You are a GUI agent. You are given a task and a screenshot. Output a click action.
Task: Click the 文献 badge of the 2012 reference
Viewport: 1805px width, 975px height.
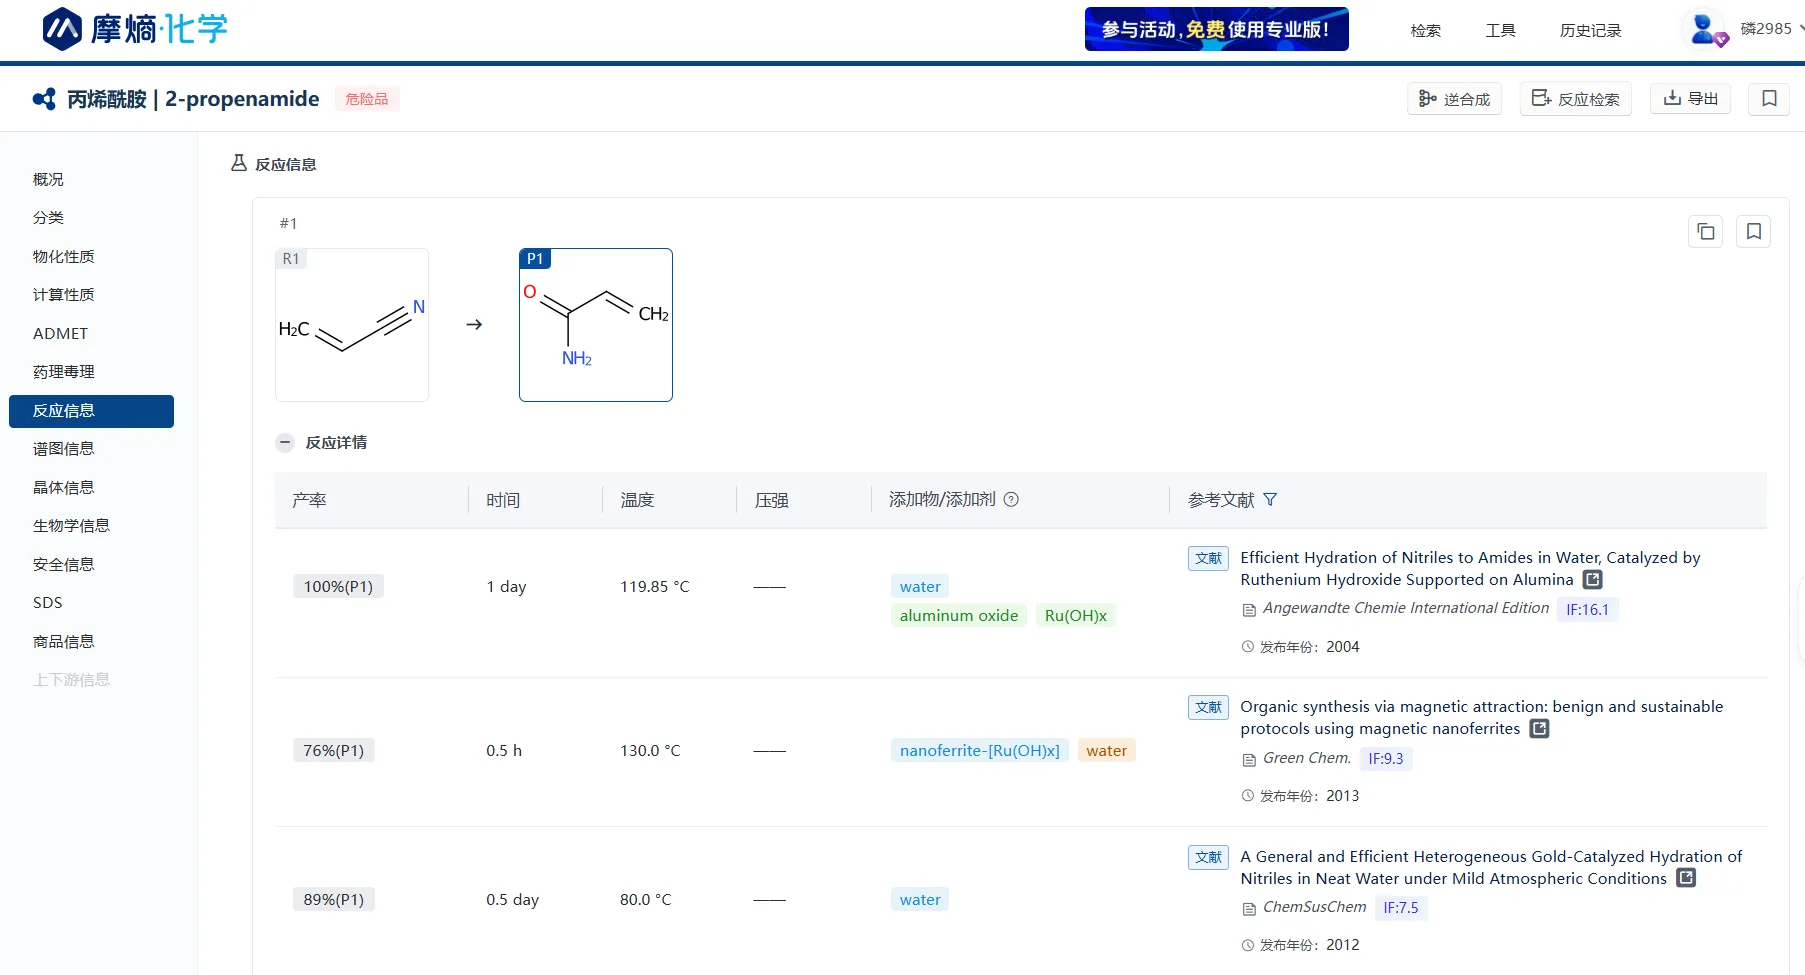(1208, 857)
